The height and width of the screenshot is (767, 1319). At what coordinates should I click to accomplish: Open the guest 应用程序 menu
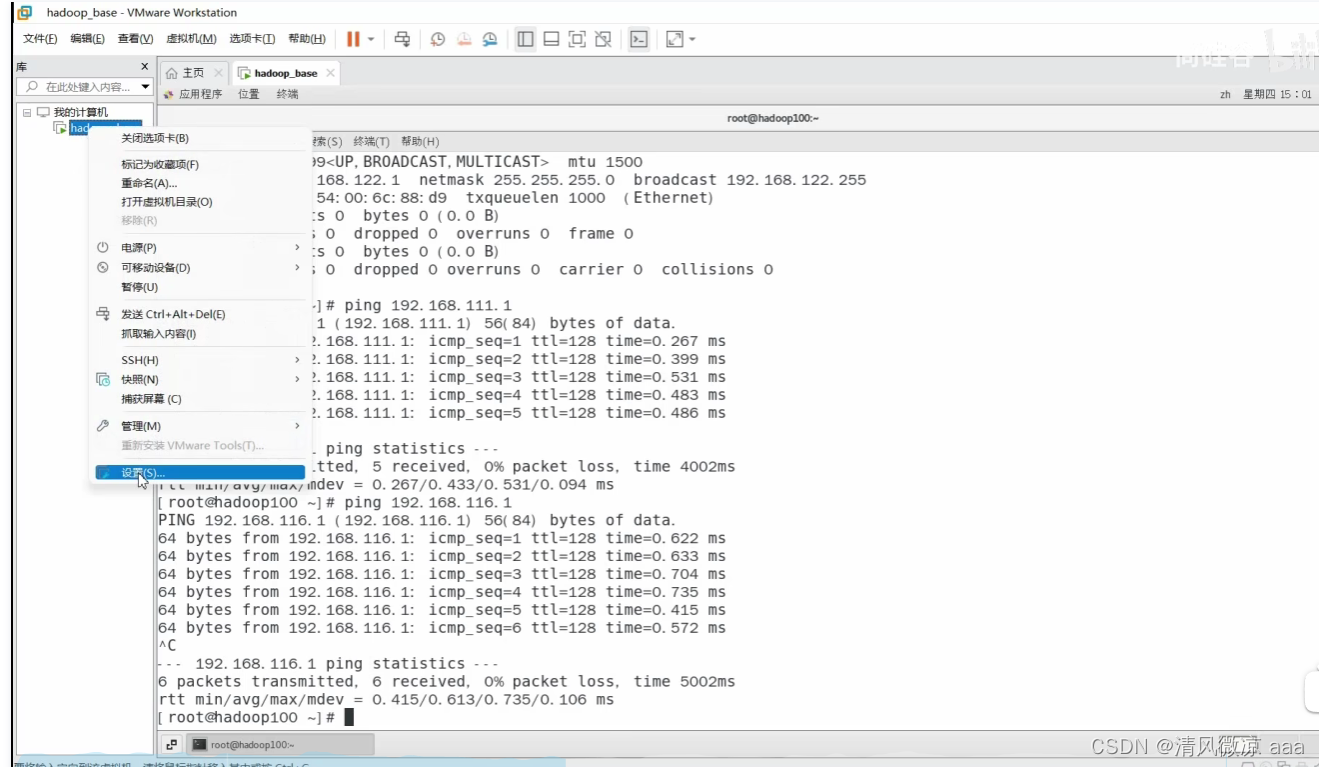[x=200, y=94]
